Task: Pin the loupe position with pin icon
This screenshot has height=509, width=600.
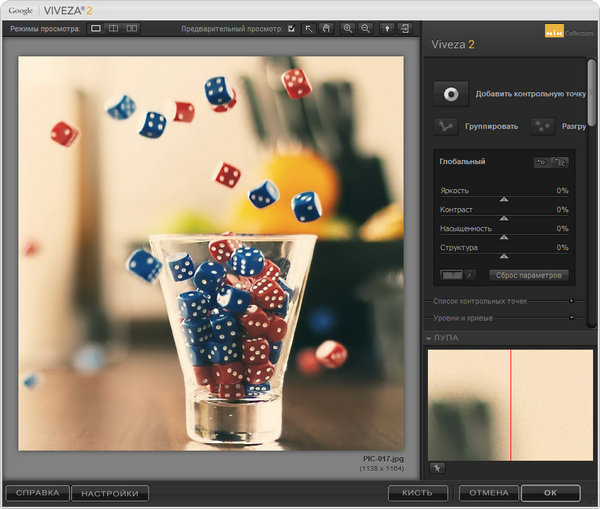Action: (x=437, y=467)
